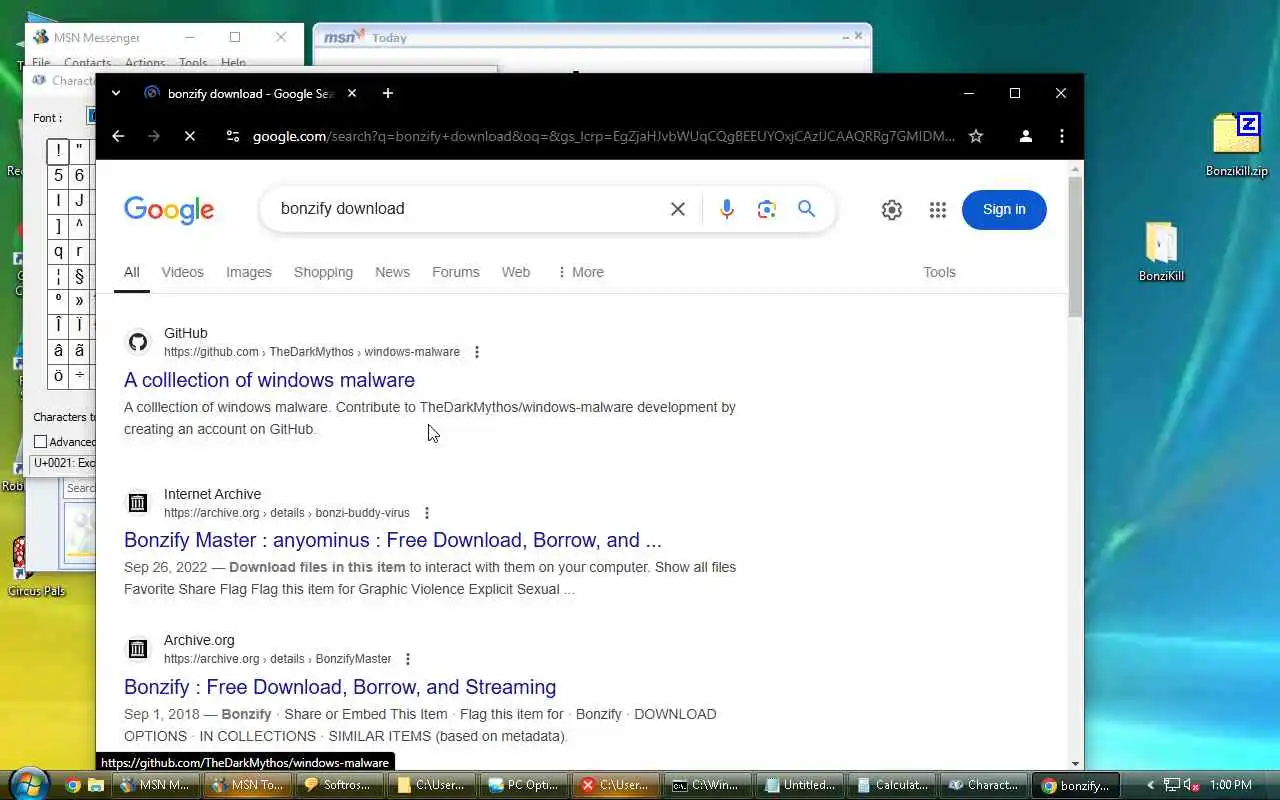
Task: Open the Windows Start orb
Action: click(x=27, y=783)
